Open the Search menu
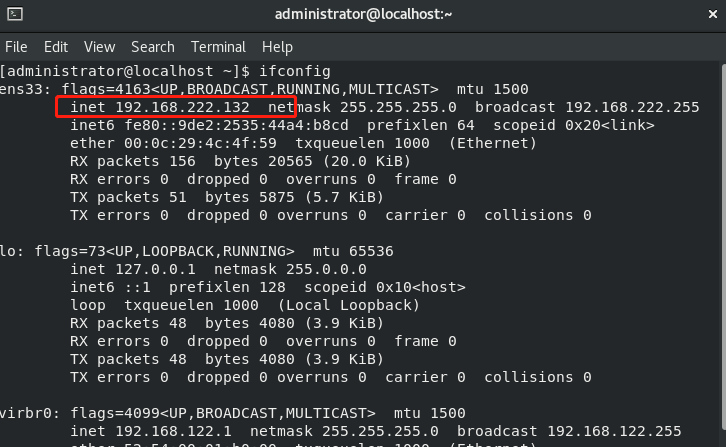 [153, 47]
